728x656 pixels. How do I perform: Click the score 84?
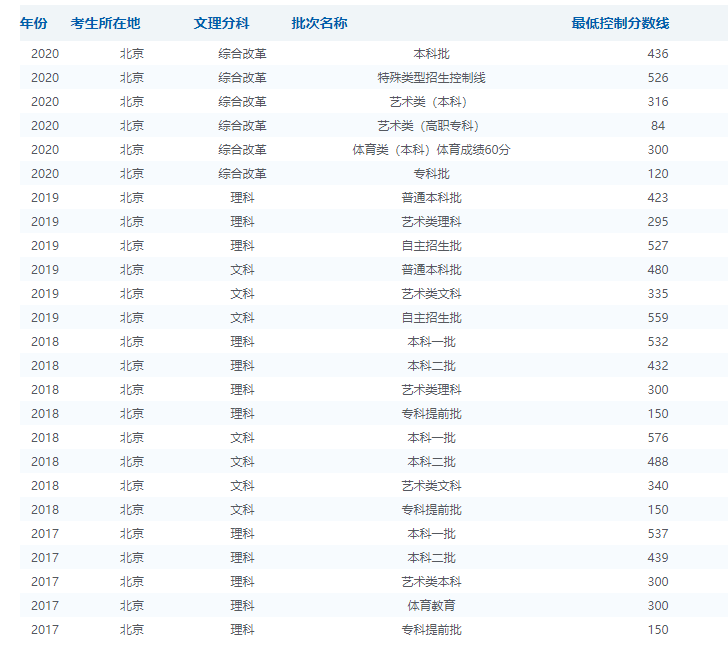tap(658, 126)
